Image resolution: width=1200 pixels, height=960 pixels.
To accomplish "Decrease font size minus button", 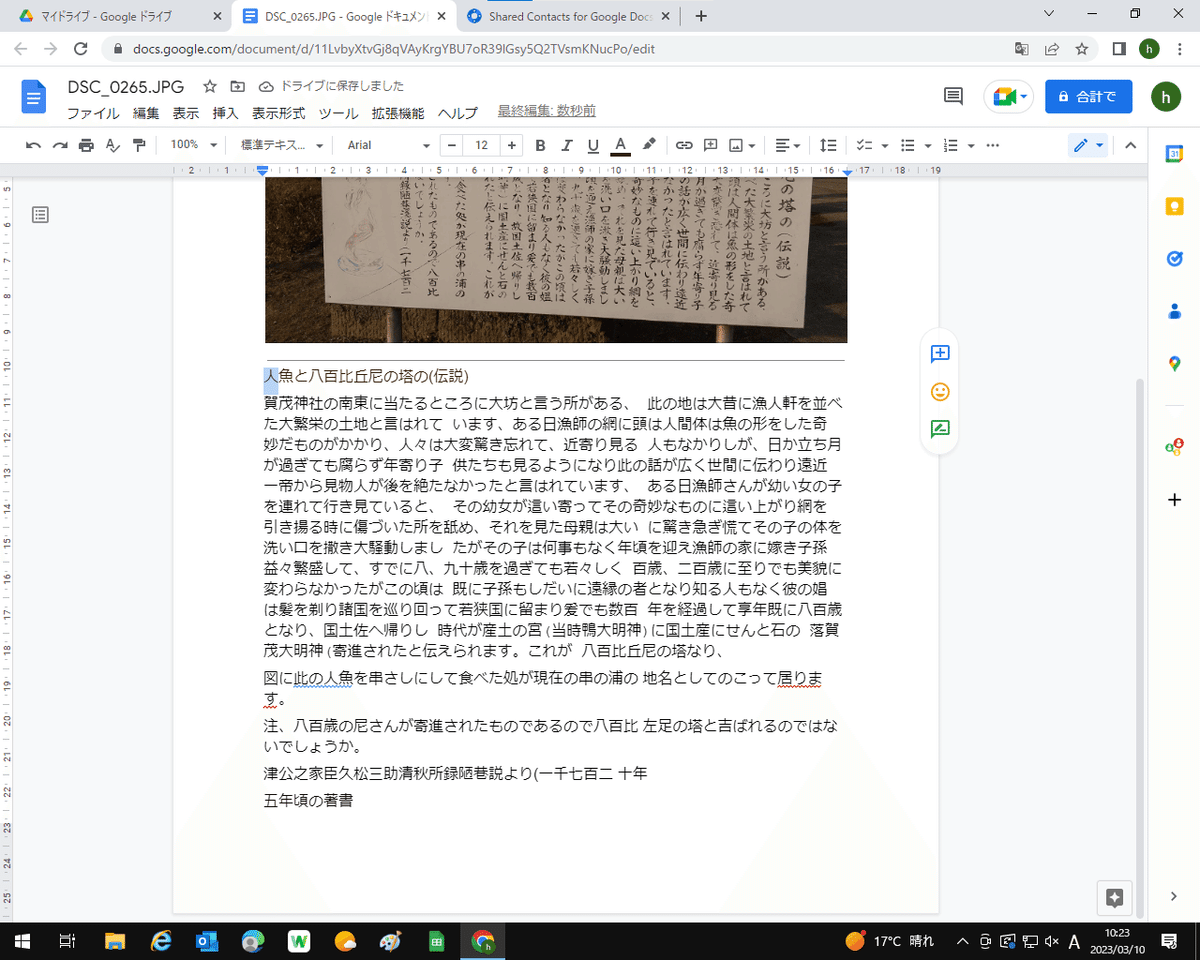I will click(x=453, y=145).
